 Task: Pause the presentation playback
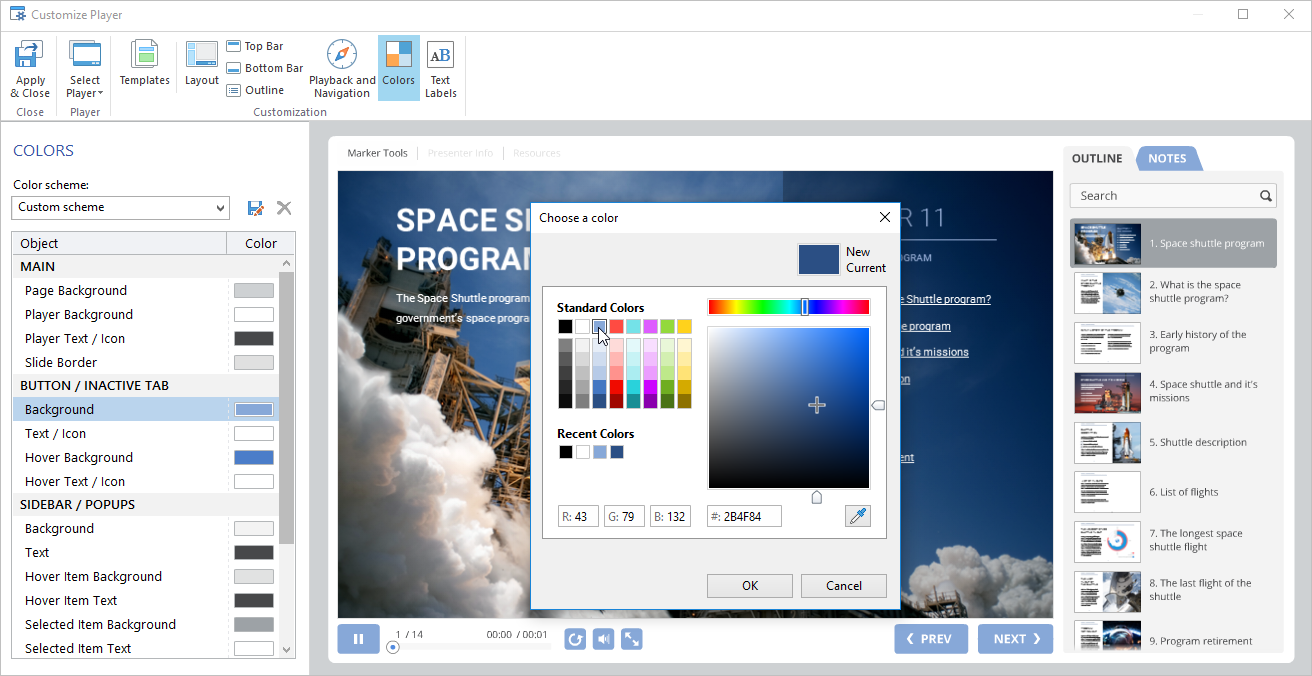(x=358, y=638)
